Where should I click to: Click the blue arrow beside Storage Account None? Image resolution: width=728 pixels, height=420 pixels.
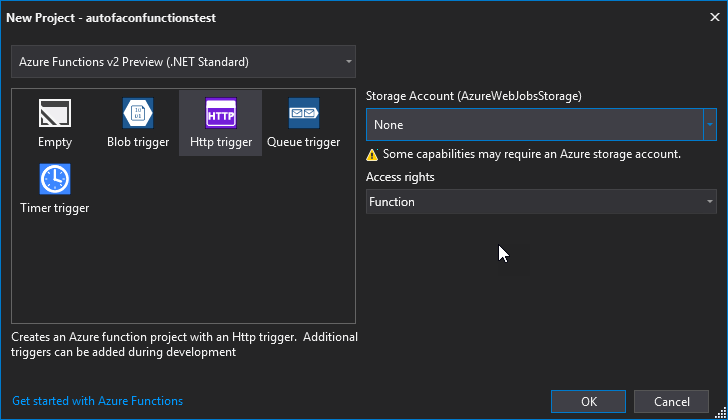tap(710, 124)
